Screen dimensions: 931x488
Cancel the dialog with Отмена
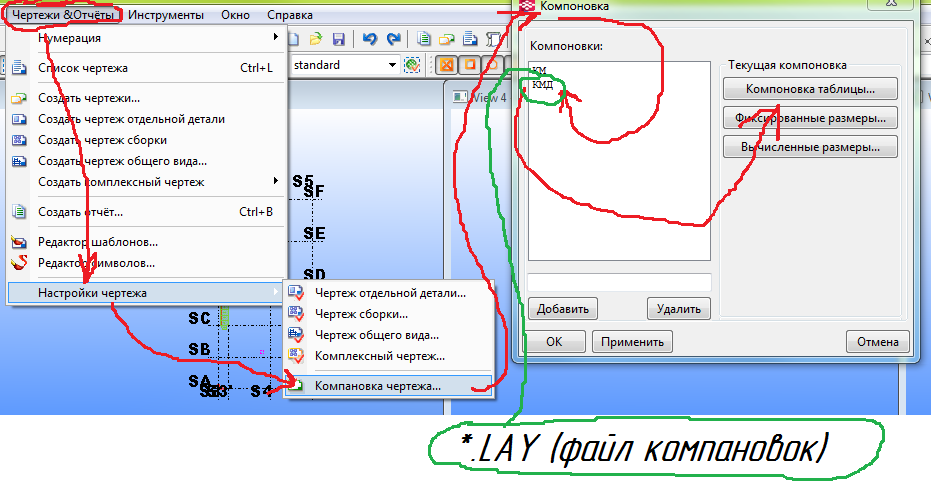[878, 342]
